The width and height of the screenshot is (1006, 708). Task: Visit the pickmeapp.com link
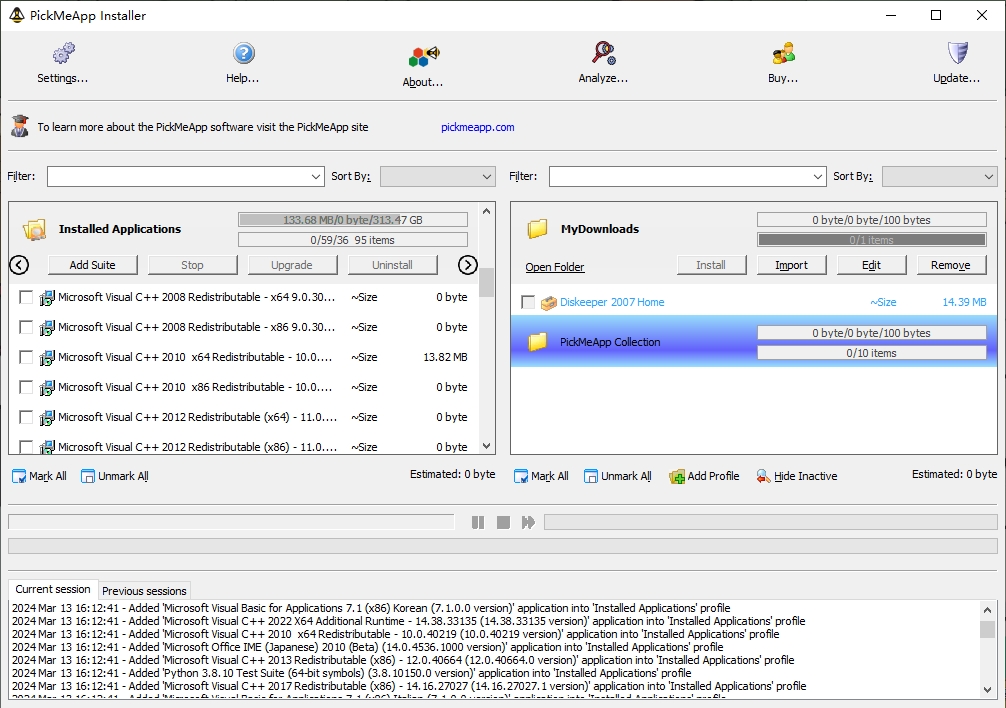pos(477,127)
